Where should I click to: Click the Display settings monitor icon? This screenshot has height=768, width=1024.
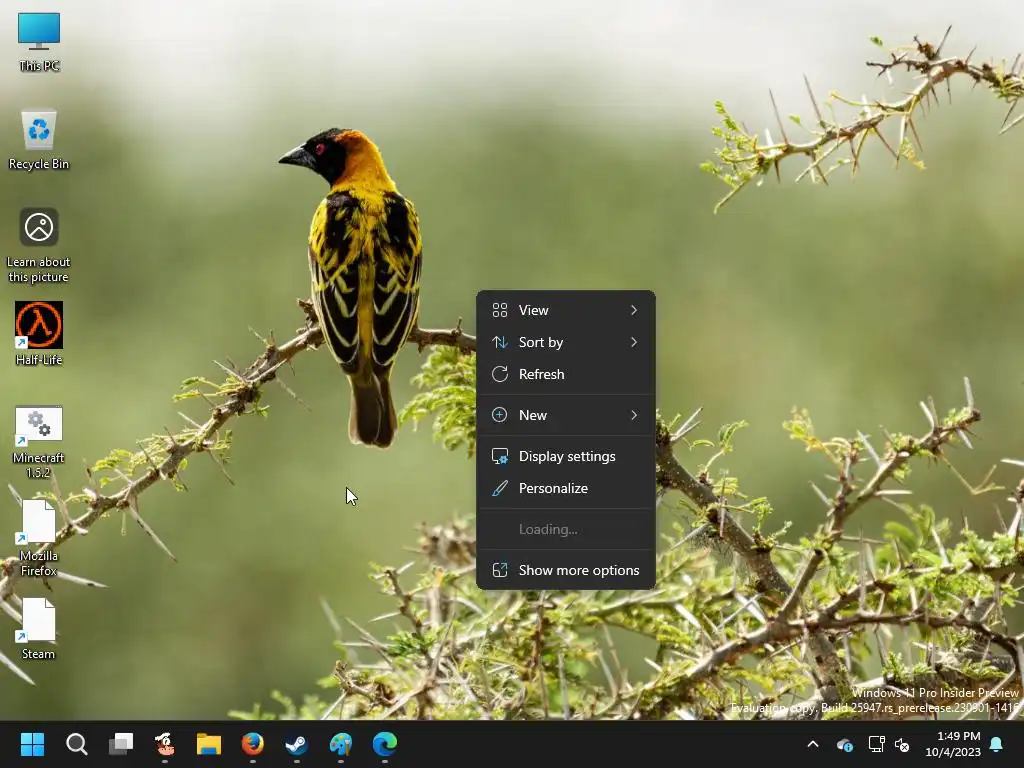(x=500, y=456)
